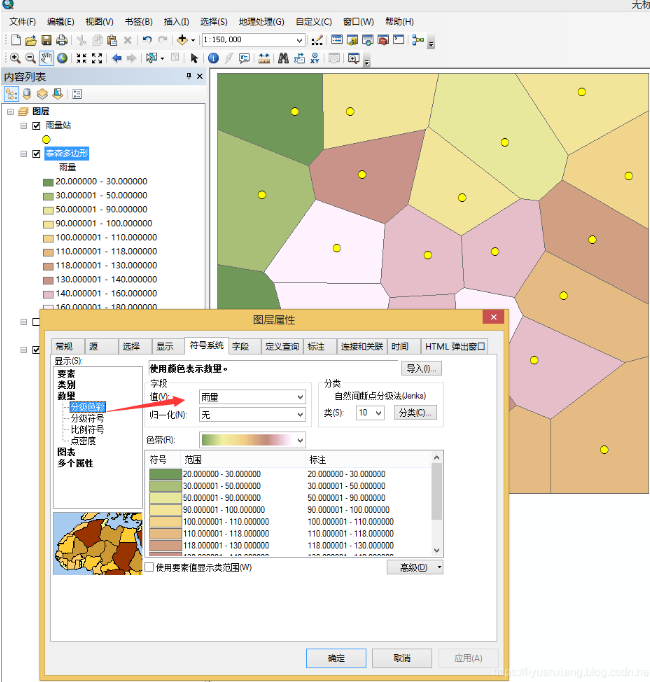This screenshot has height=682, width=650.
Task: Collapse the 泰森多边形 layer legend
Action: (x=23, y=154)
